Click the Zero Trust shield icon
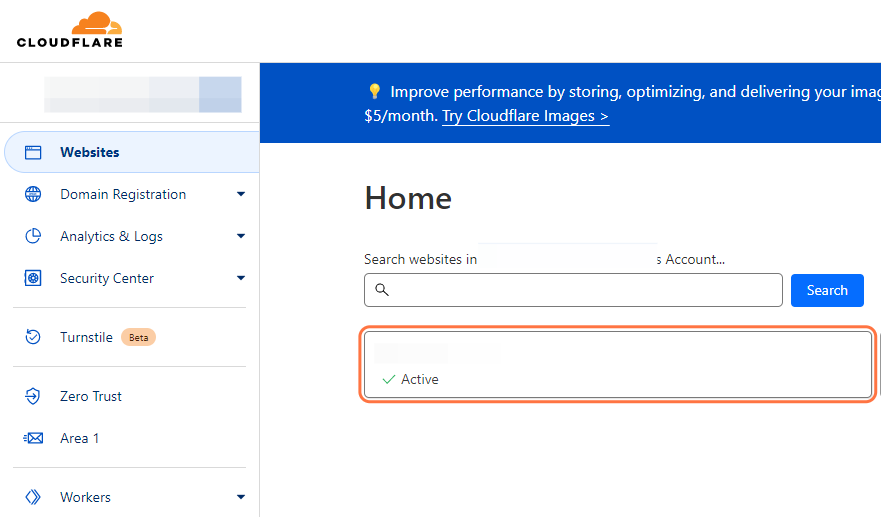The image size is (881, 517). (33, 397)
